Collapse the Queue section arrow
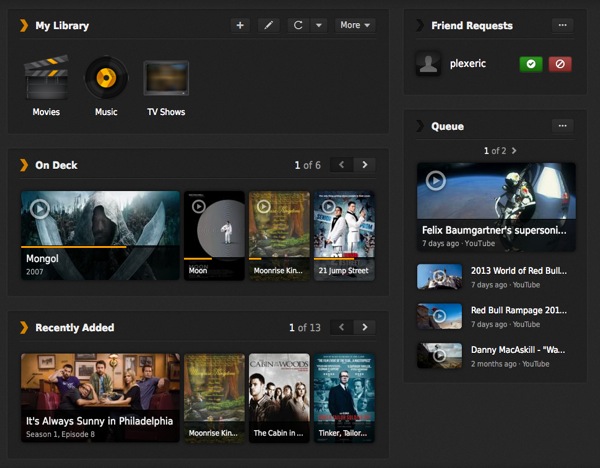This screenshot has height=468, width=600. [420, 126]
